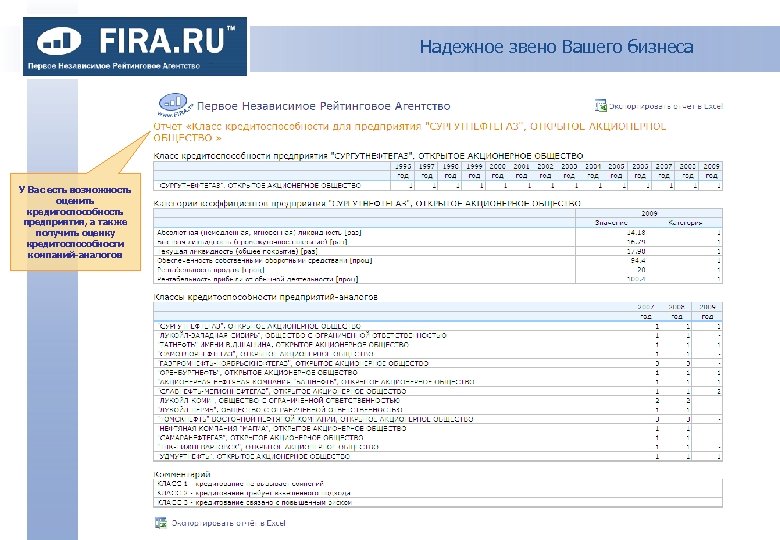Select the 'ЛУКОЙЛ-КОМИ' analog row

[438, 400]
